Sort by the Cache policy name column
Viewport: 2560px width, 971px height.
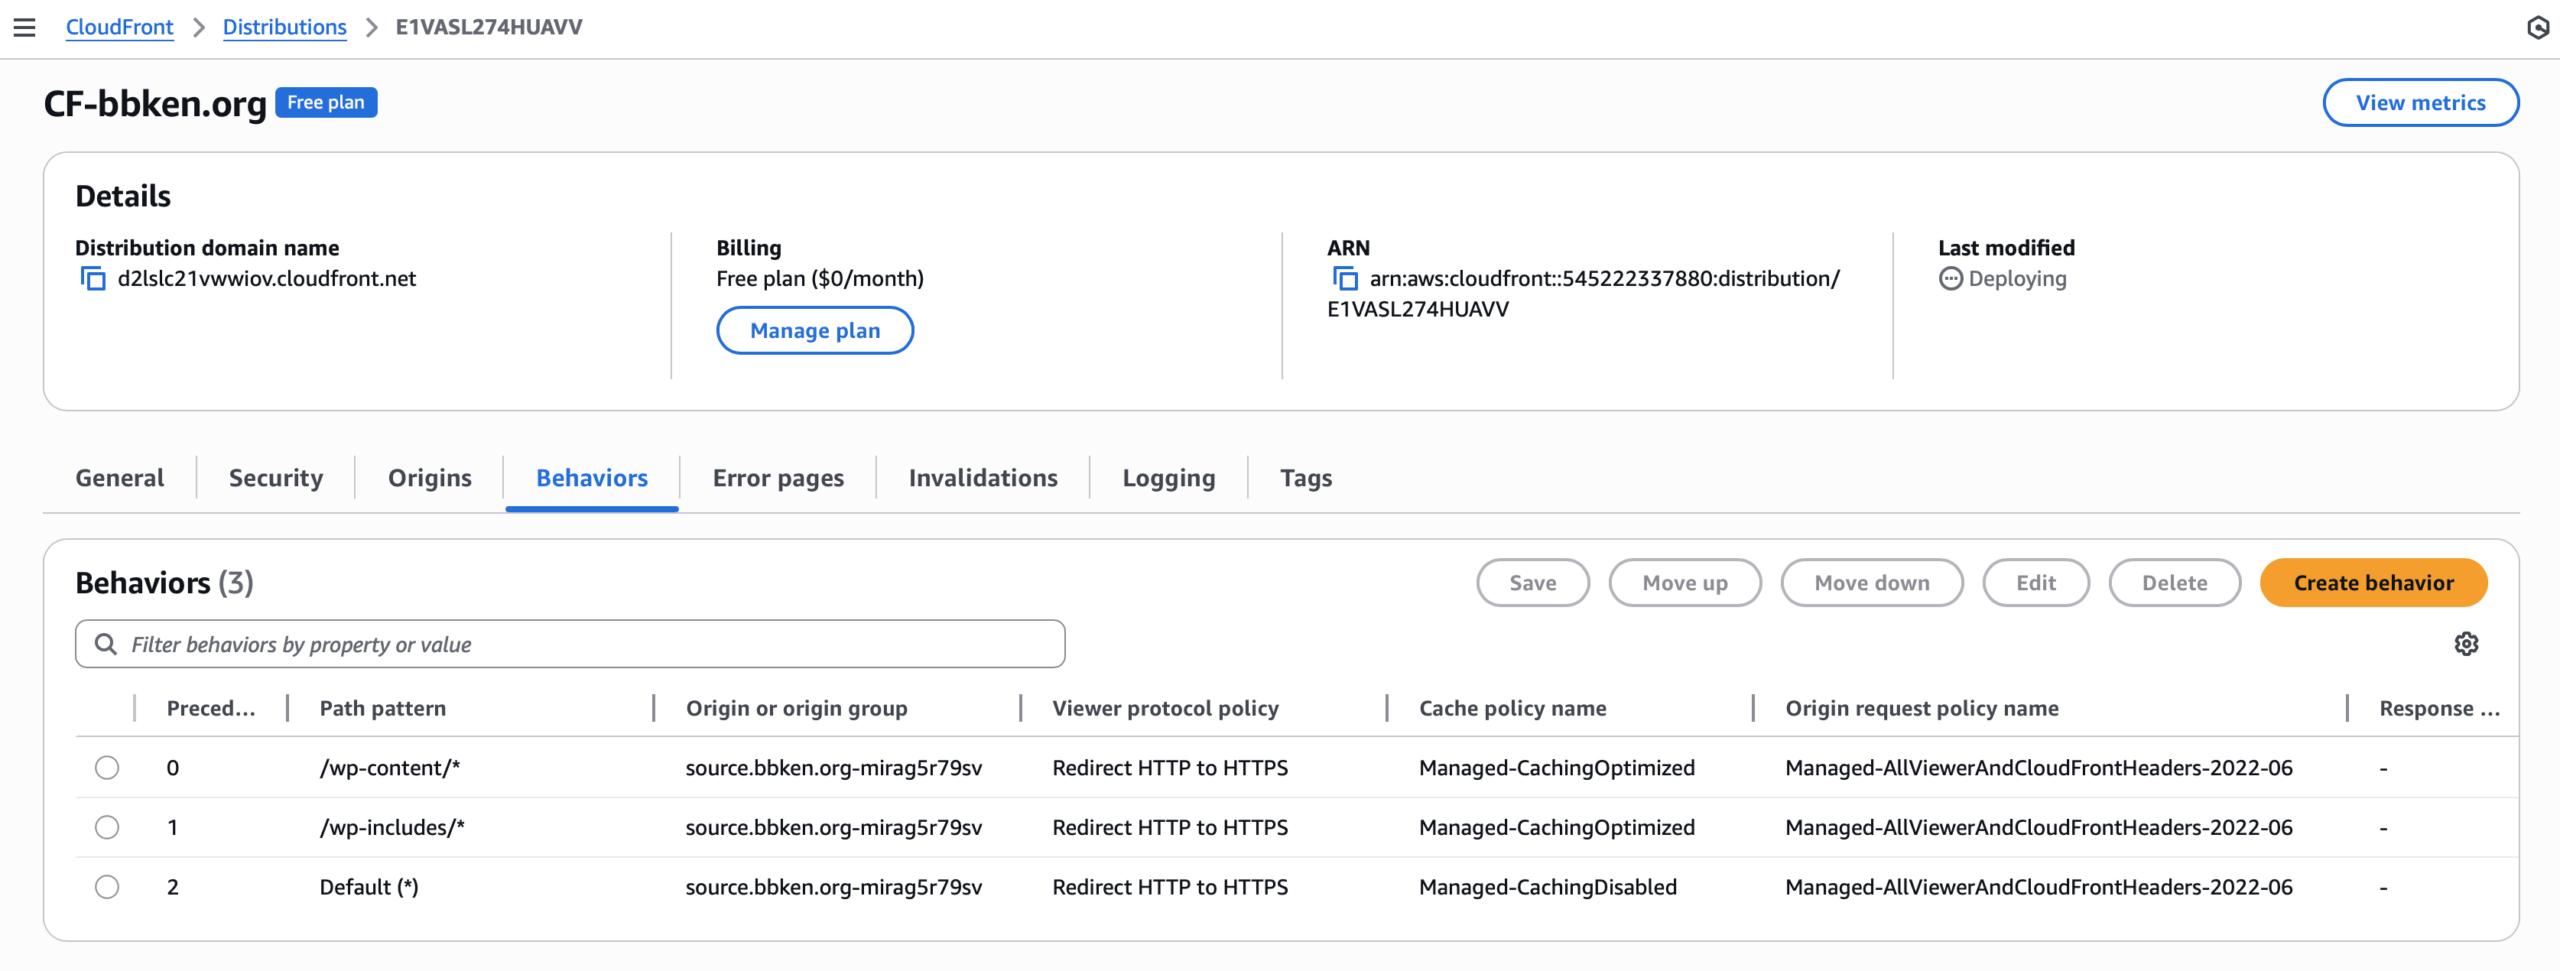1512,709
